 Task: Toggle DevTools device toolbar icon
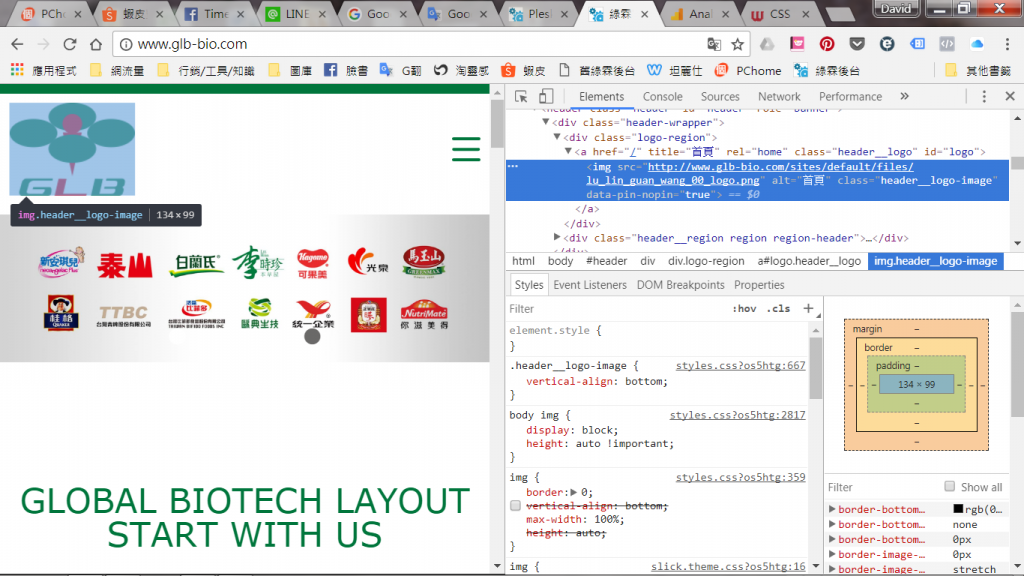click(x=546, y=97)
